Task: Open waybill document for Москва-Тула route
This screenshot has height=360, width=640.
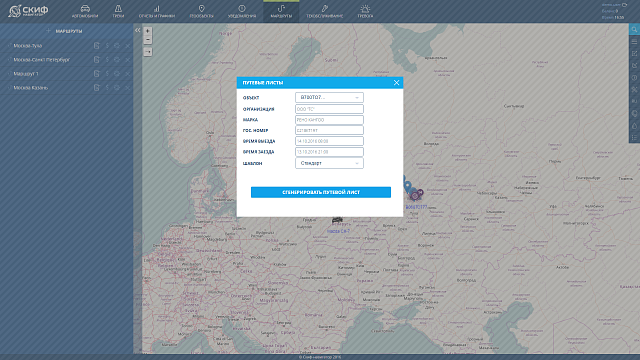Action: coord(97,46)
